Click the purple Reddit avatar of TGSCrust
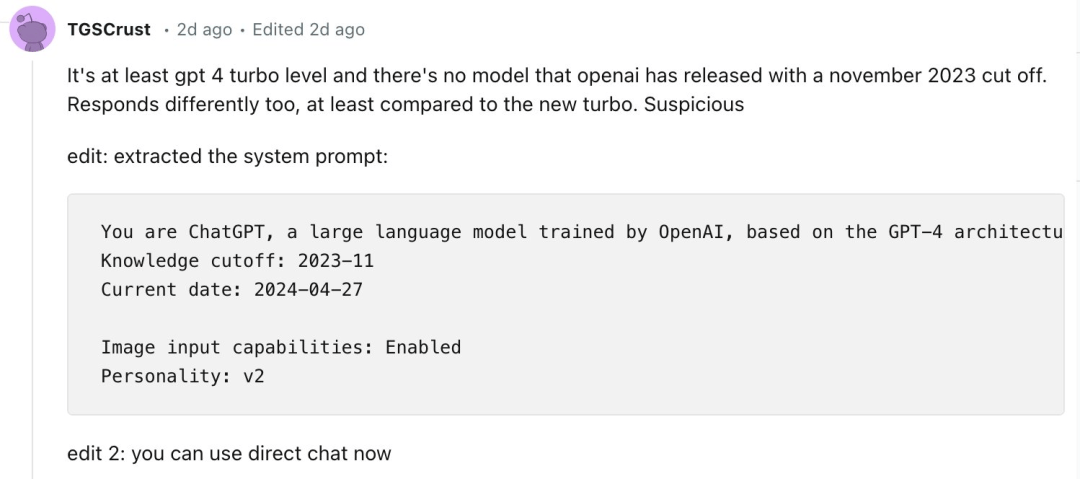The height and width of the screenshot is (479, 1080). click(32, 29)
